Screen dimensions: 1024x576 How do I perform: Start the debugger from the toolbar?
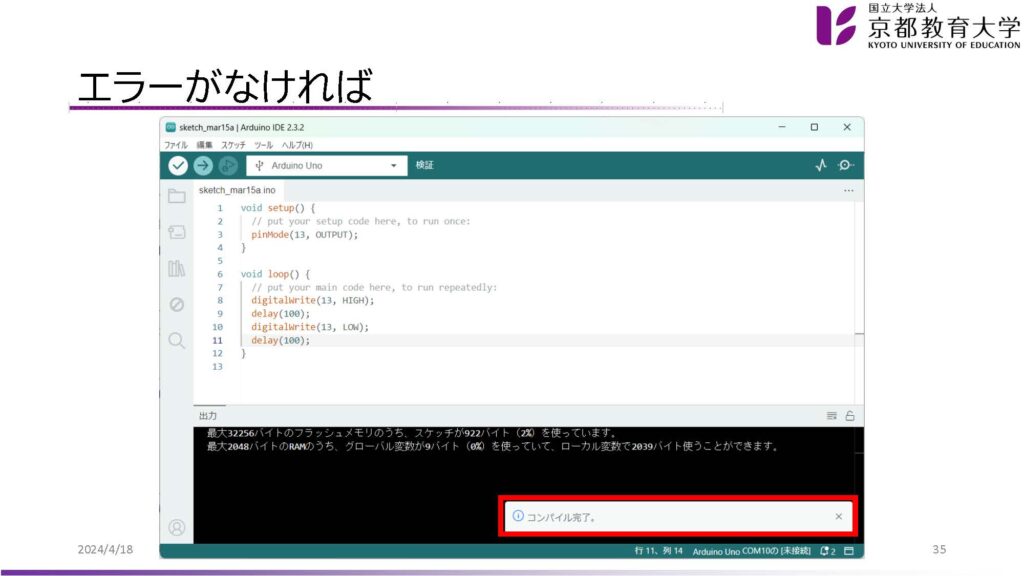pyautogui.click(x=228, y=166)
